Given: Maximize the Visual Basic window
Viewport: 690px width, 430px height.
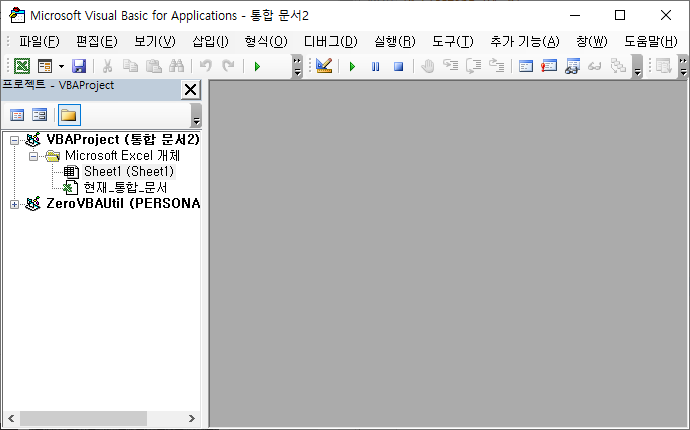Looking at the screenshot, I should click(620, 15).
